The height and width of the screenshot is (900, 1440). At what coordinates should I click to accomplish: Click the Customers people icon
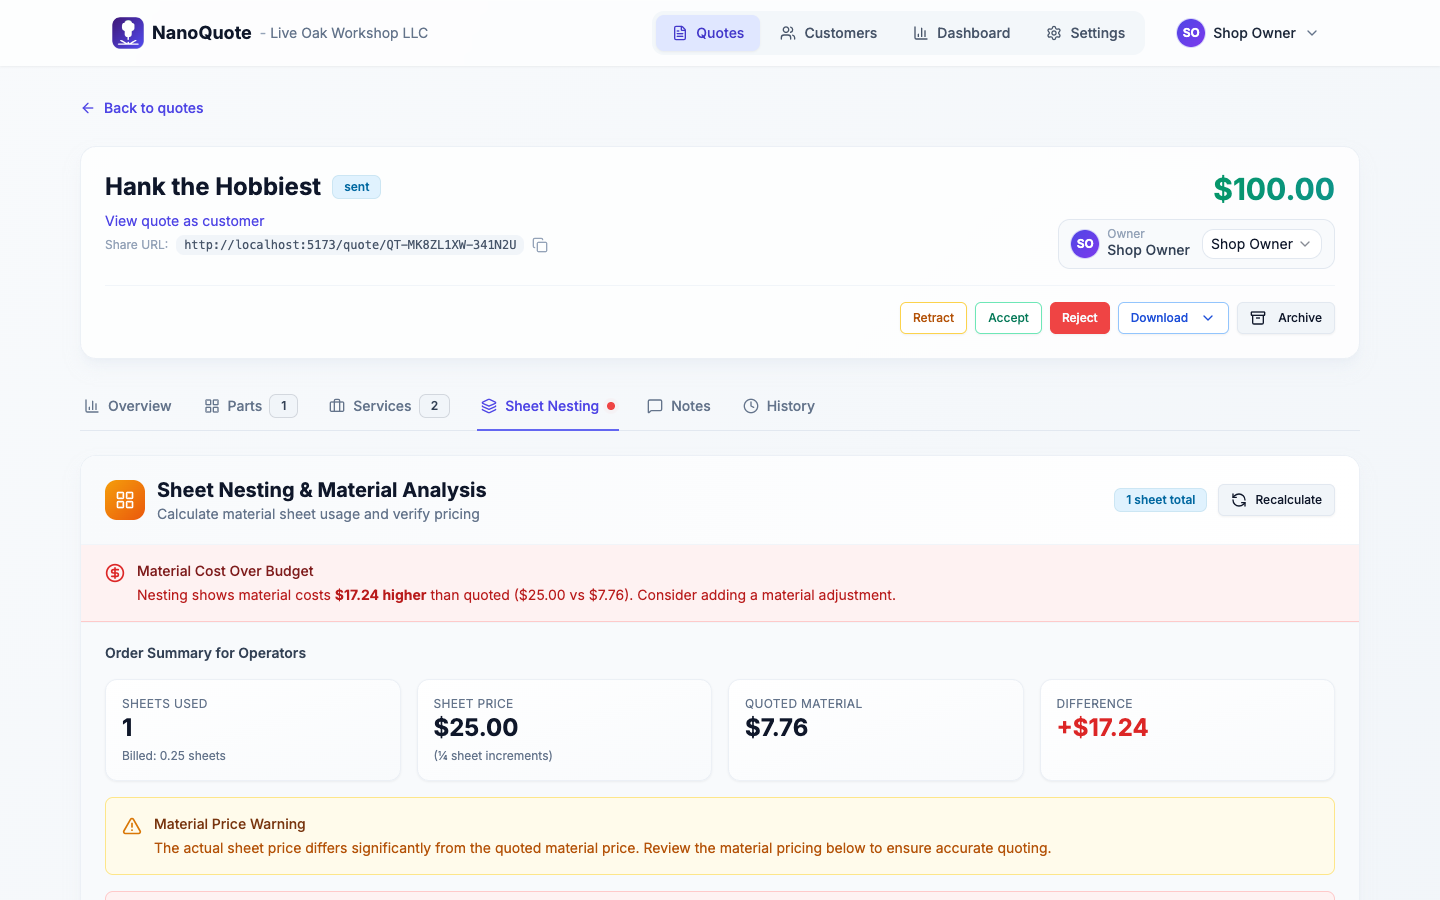tap(788, 32)
